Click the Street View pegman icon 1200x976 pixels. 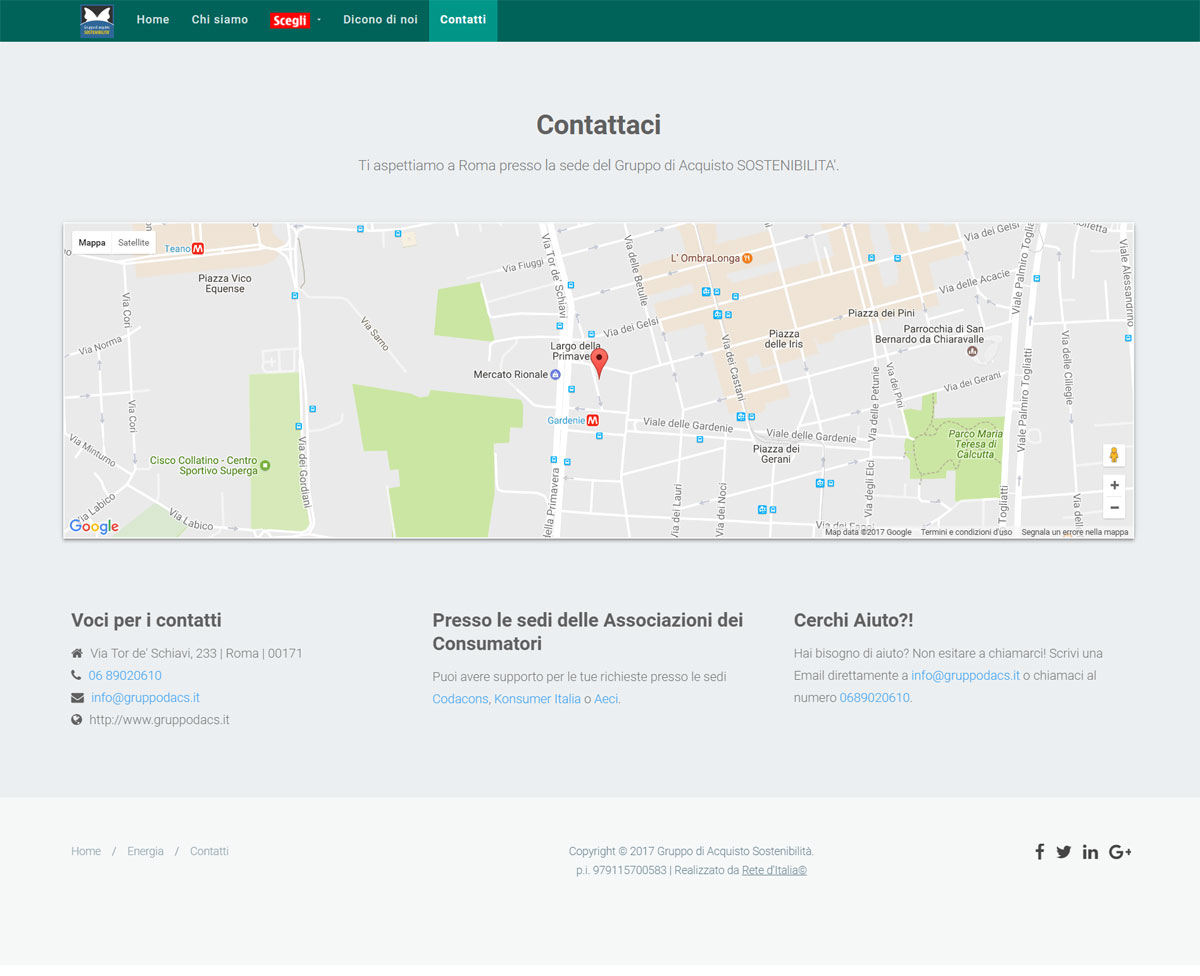(x=1114, y=456)
